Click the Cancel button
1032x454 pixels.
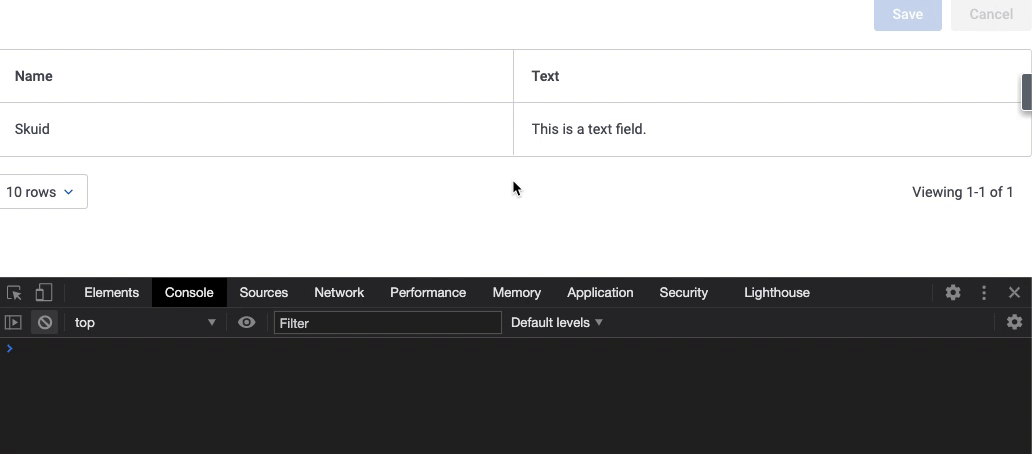(x=990, y=14)
